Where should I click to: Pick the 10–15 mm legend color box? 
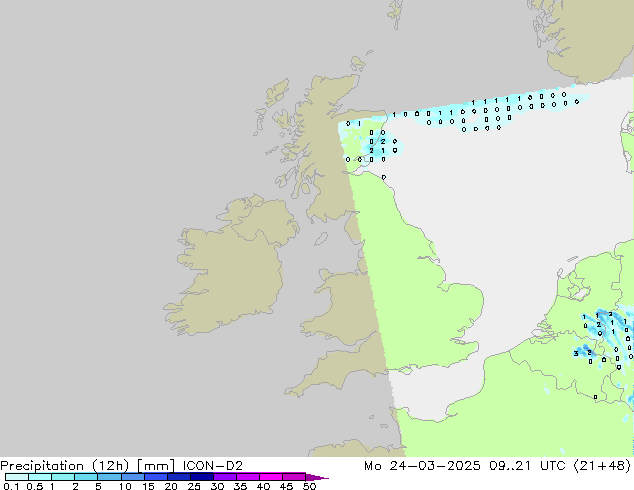[132, 477]
